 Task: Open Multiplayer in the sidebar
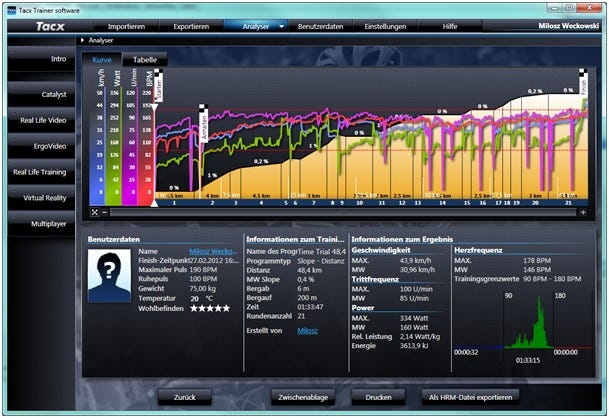tap(41, 224)
